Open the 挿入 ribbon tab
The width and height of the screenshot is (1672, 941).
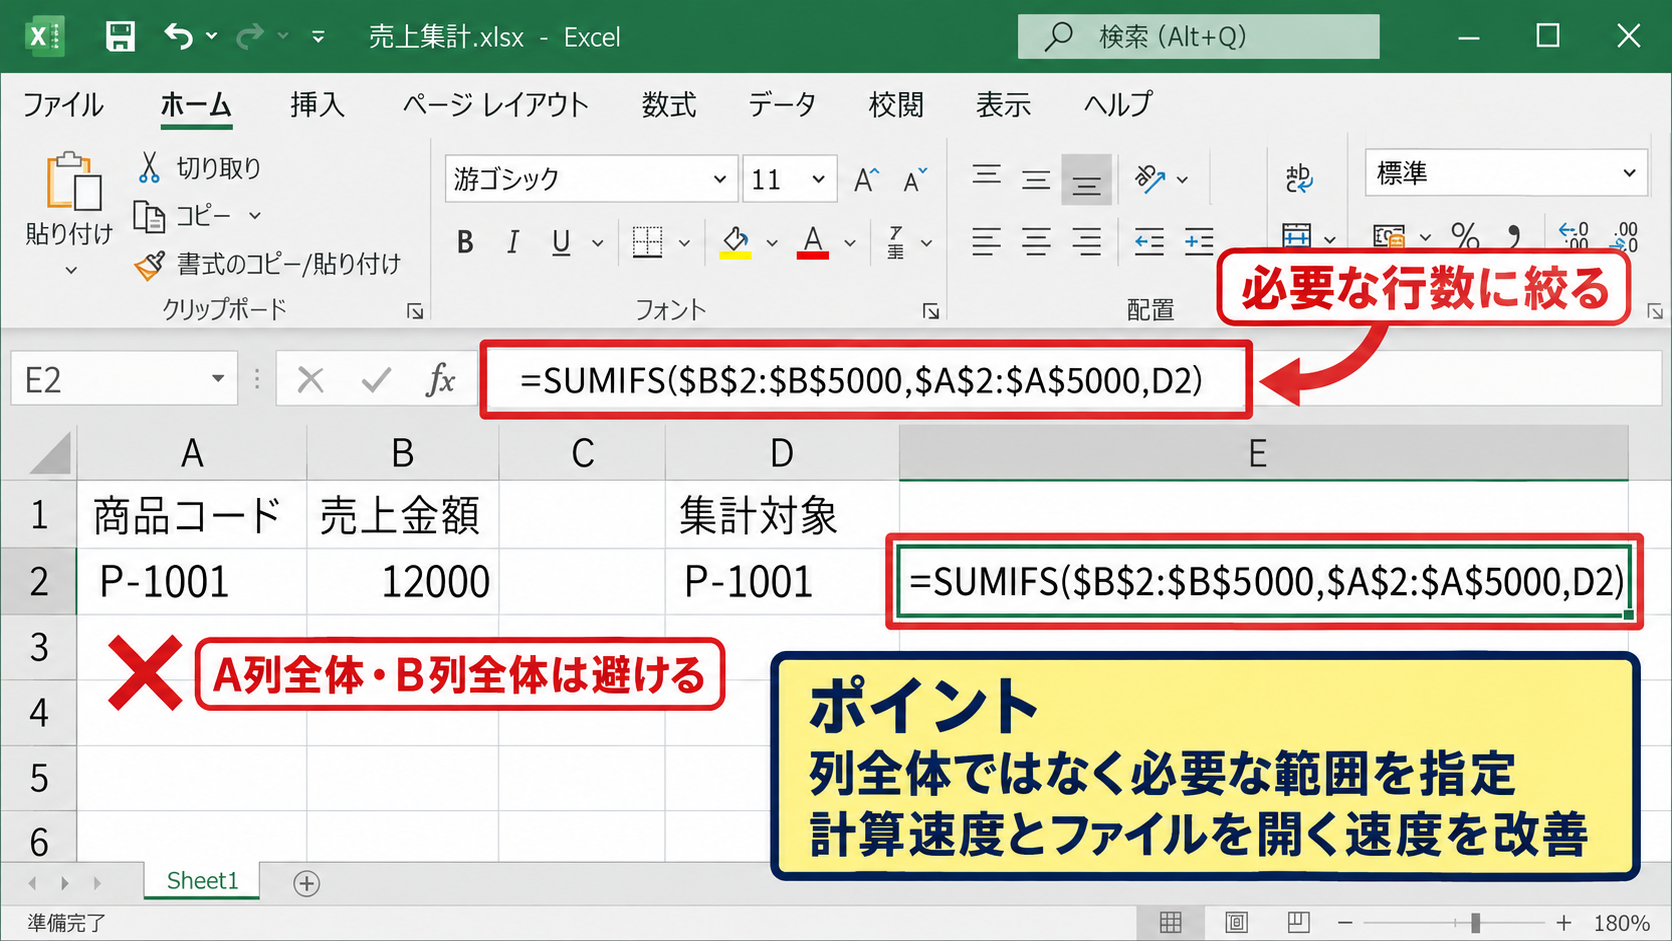point(318,105)
